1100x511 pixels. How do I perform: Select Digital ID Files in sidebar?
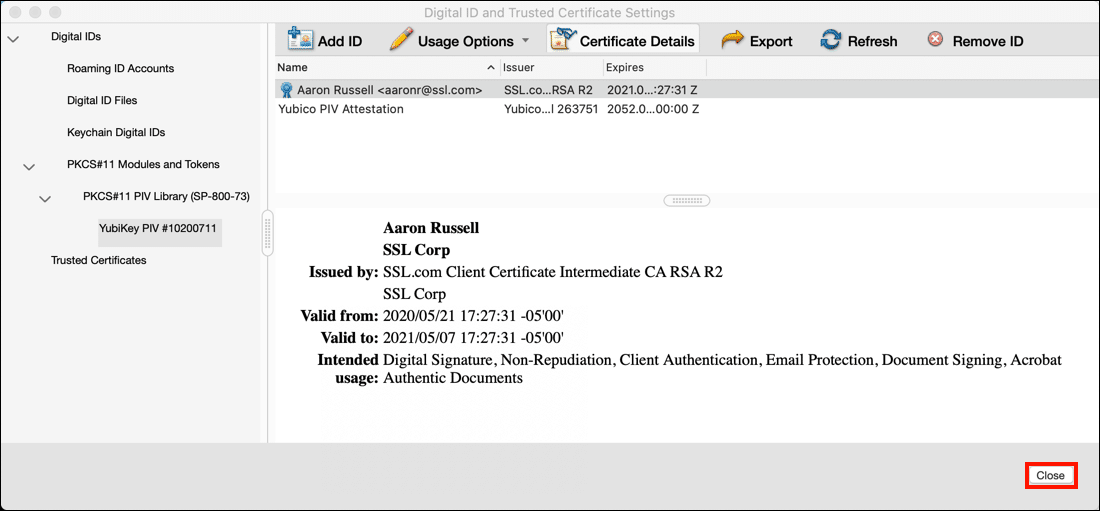pos(102,101)
